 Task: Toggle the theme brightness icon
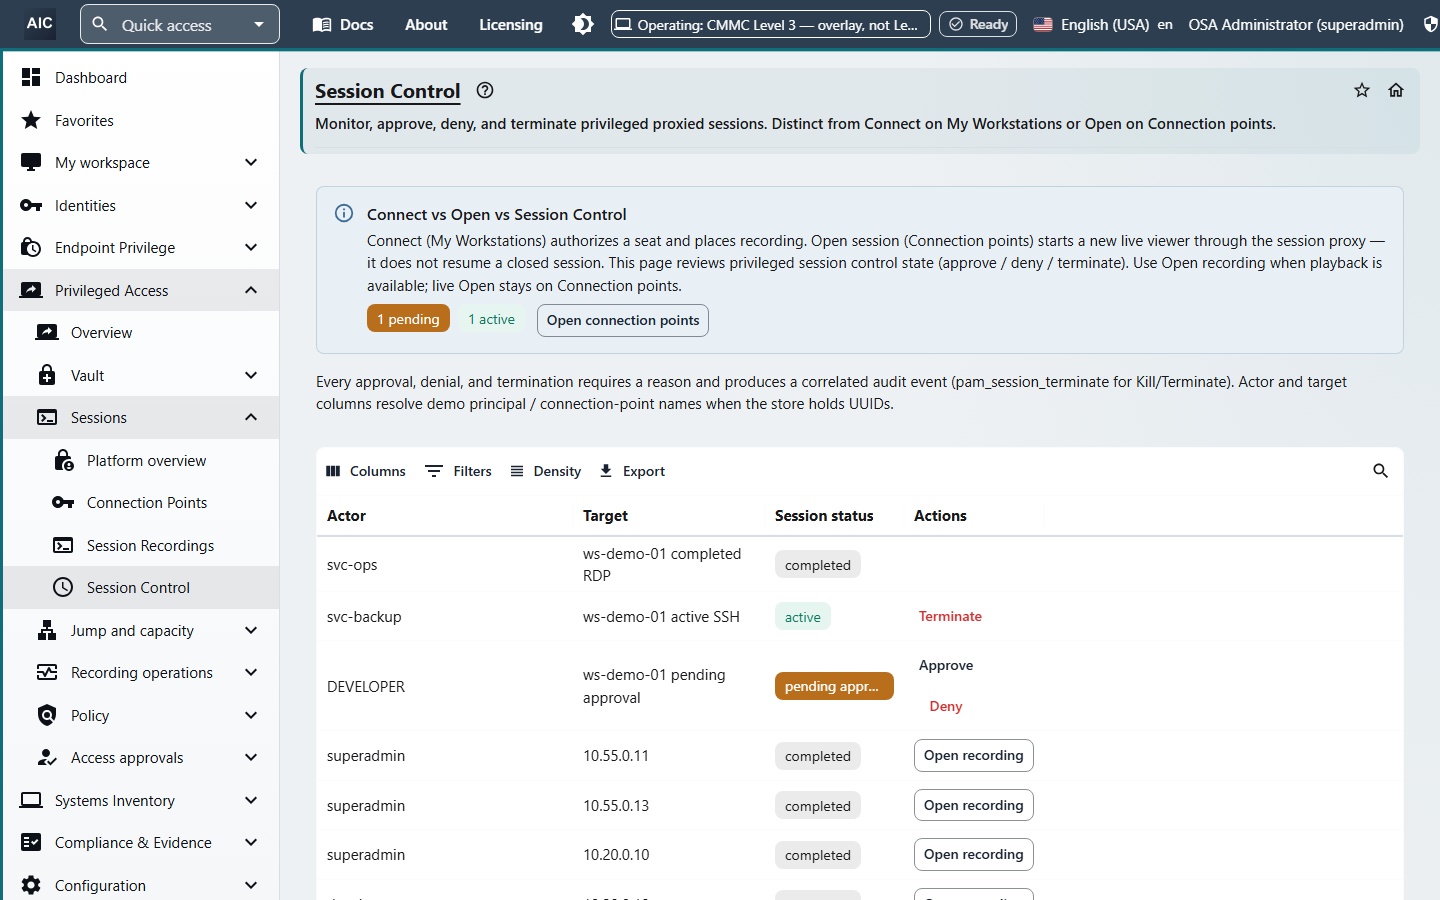[583, 24]
